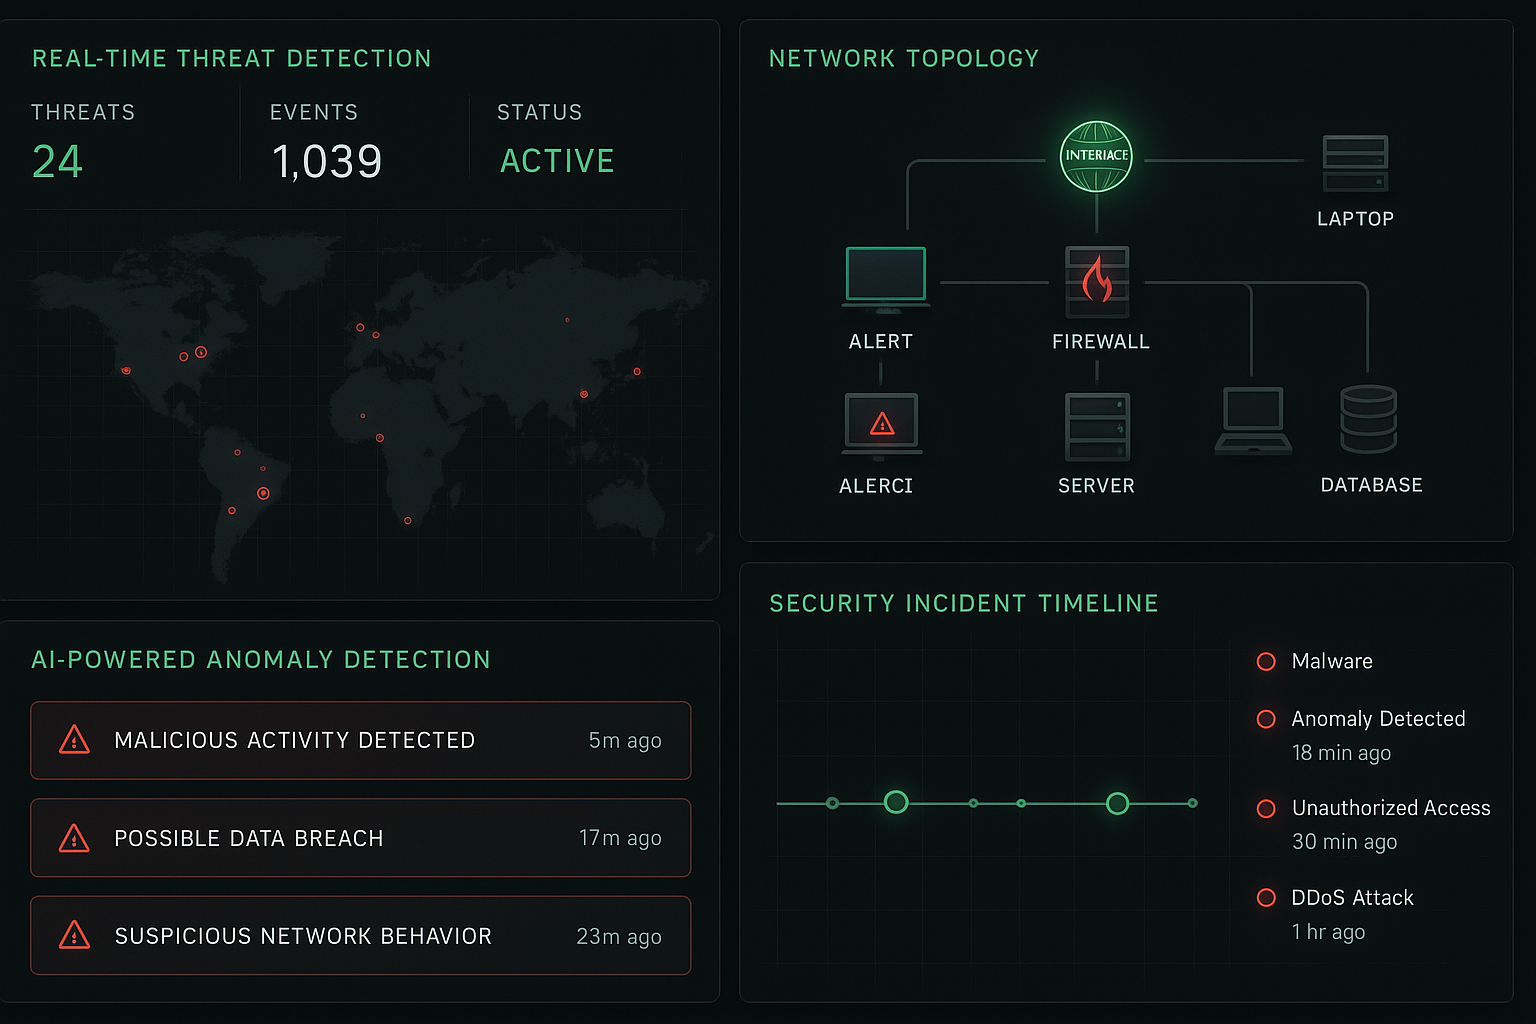Select the Internet globe node in Network Topology

(1096, 156)
